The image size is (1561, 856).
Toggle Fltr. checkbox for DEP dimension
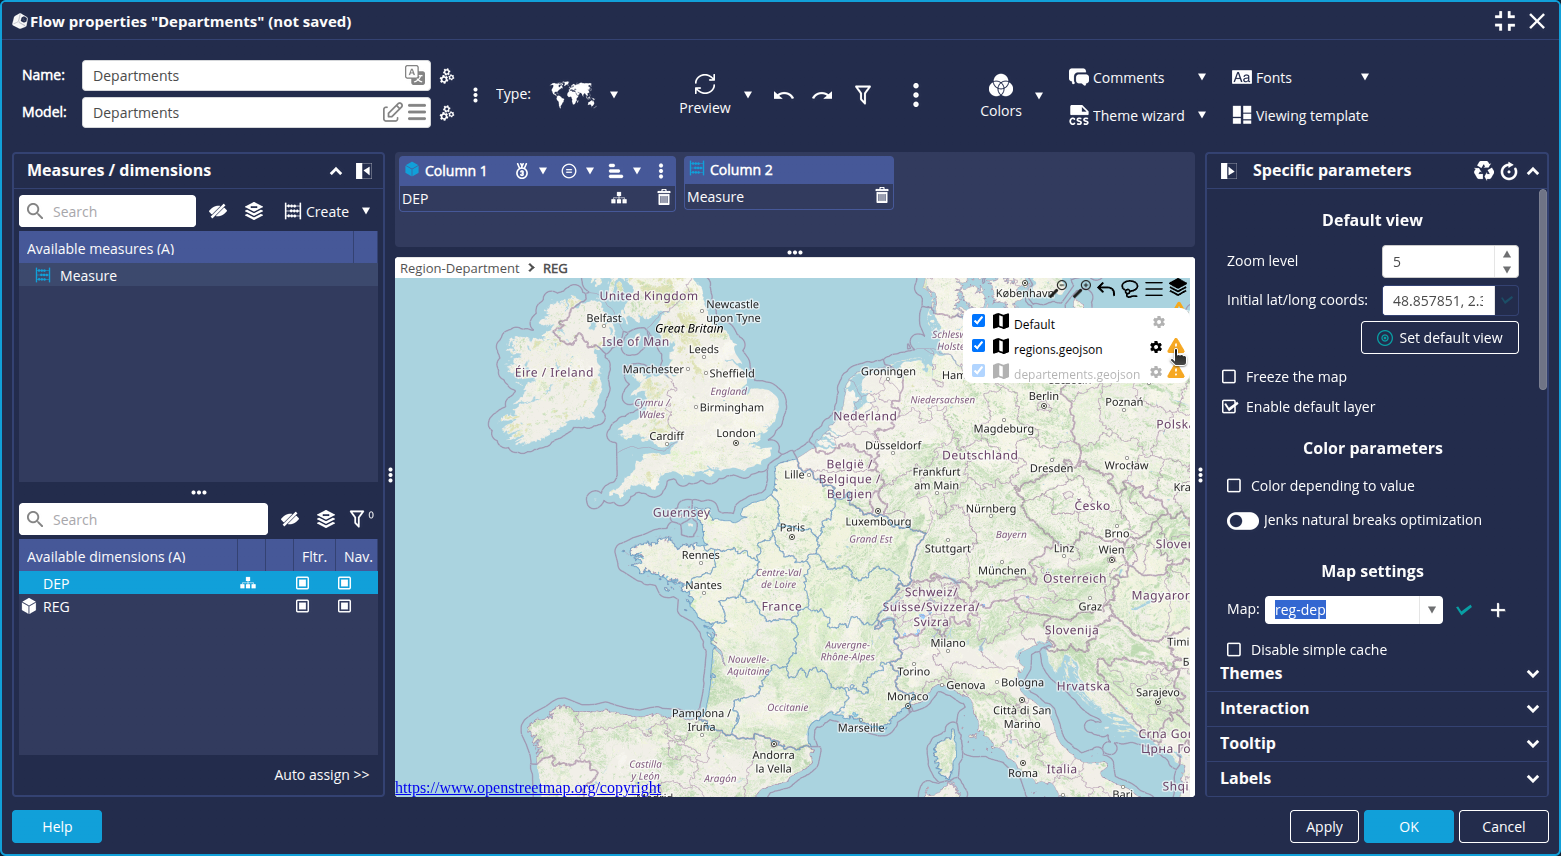pyautogui.click(x=303, y=583)
